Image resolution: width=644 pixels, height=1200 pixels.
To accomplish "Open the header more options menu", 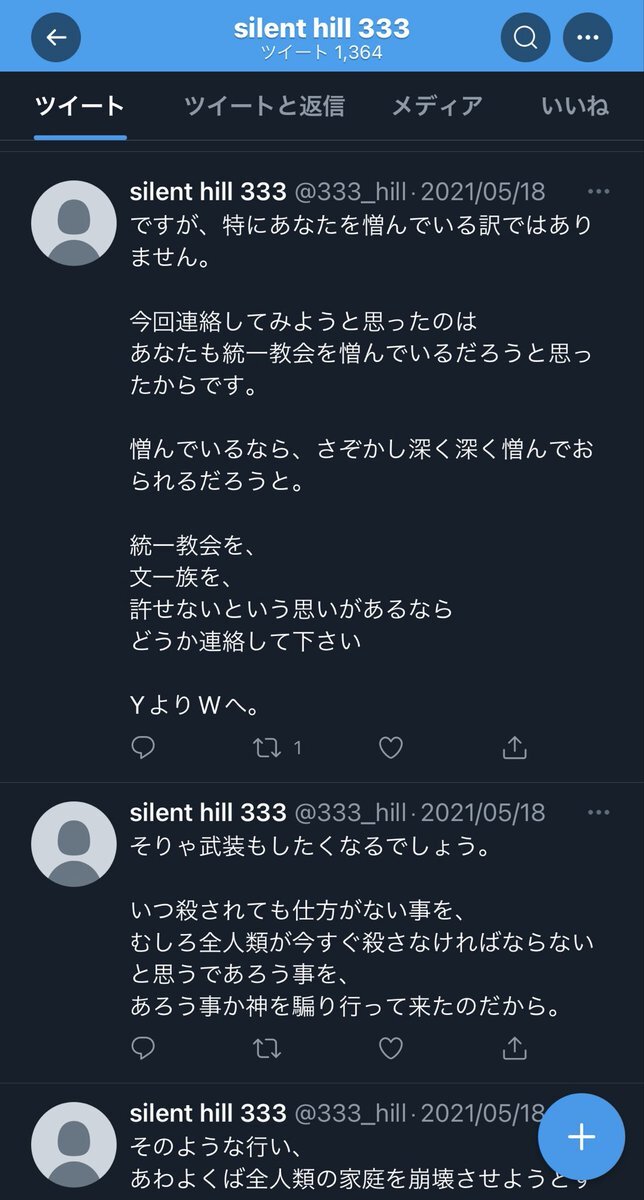I will point(588,38).
